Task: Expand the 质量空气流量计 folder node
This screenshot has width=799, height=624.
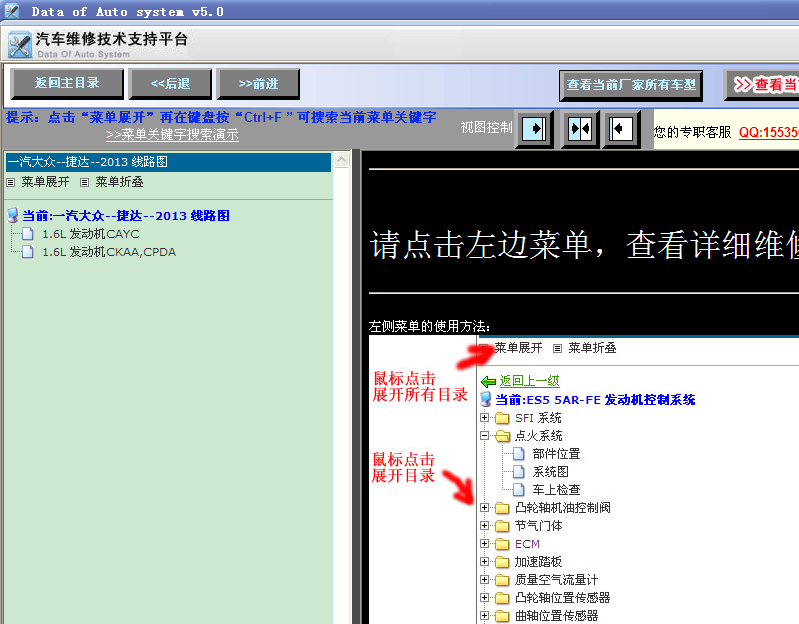Action: coord(485,580)
